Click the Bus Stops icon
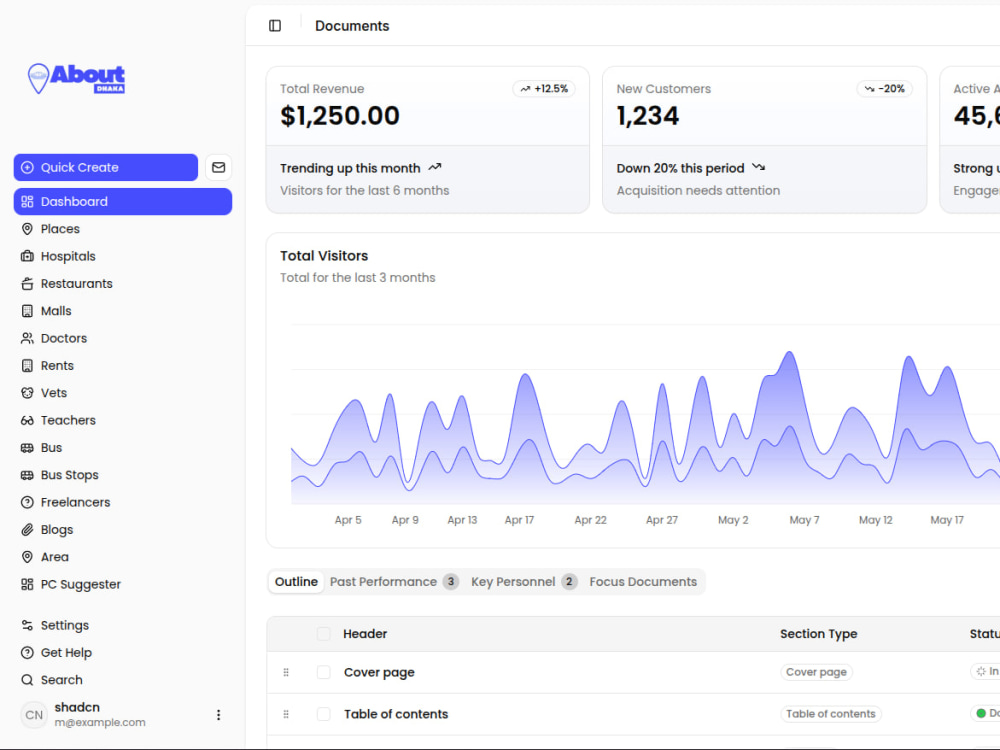The height and width of the screenshot is (750, 1000). click(x=27, y=475)
